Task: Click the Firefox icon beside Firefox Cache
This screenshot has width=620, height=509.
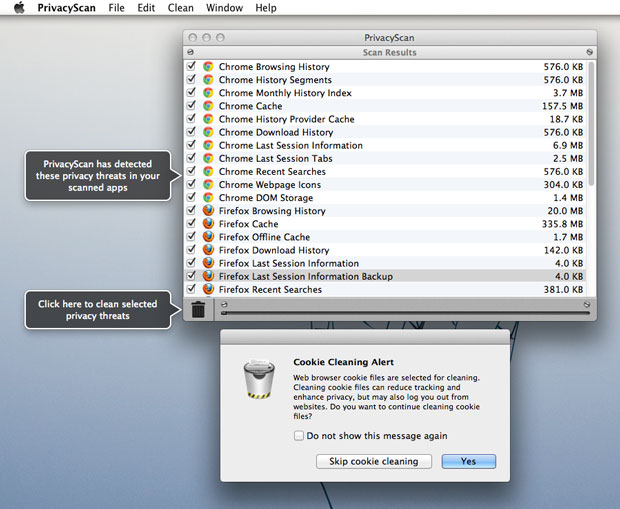Action: point(208,224)
